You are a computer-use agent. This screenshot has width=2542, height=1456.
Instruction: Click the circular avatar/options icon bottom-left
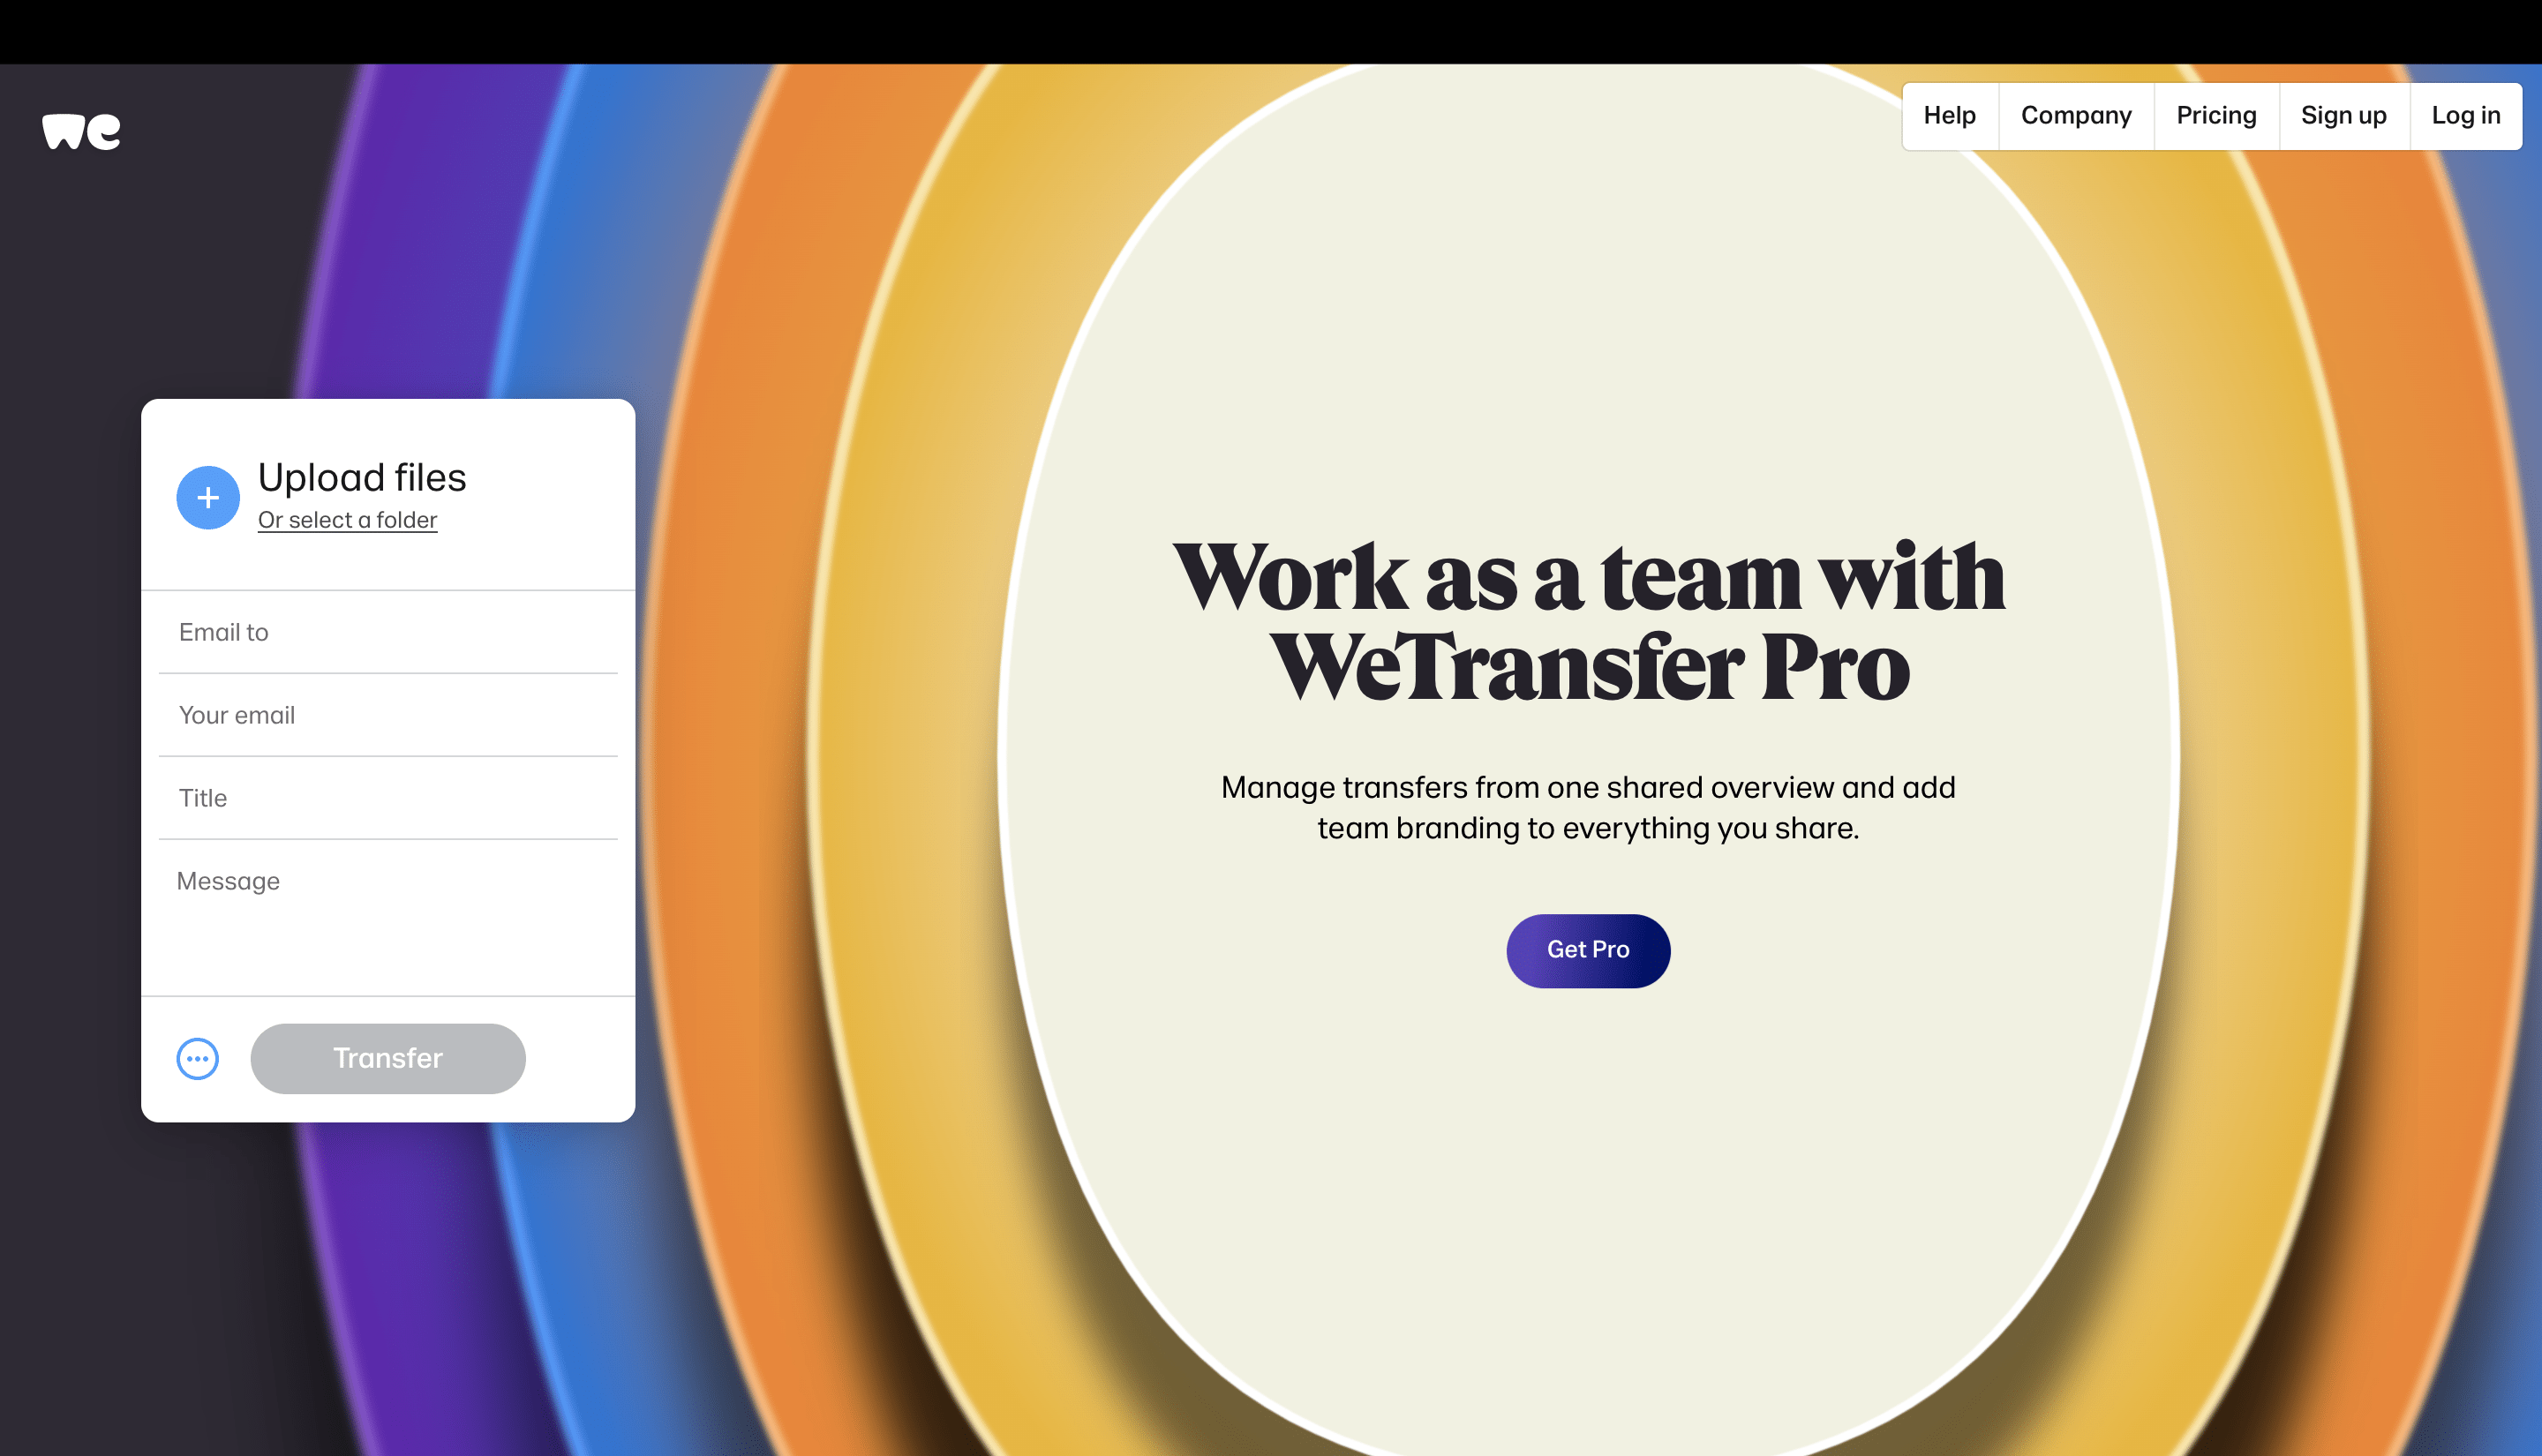pyautogui.click(x=198, y=1058)
